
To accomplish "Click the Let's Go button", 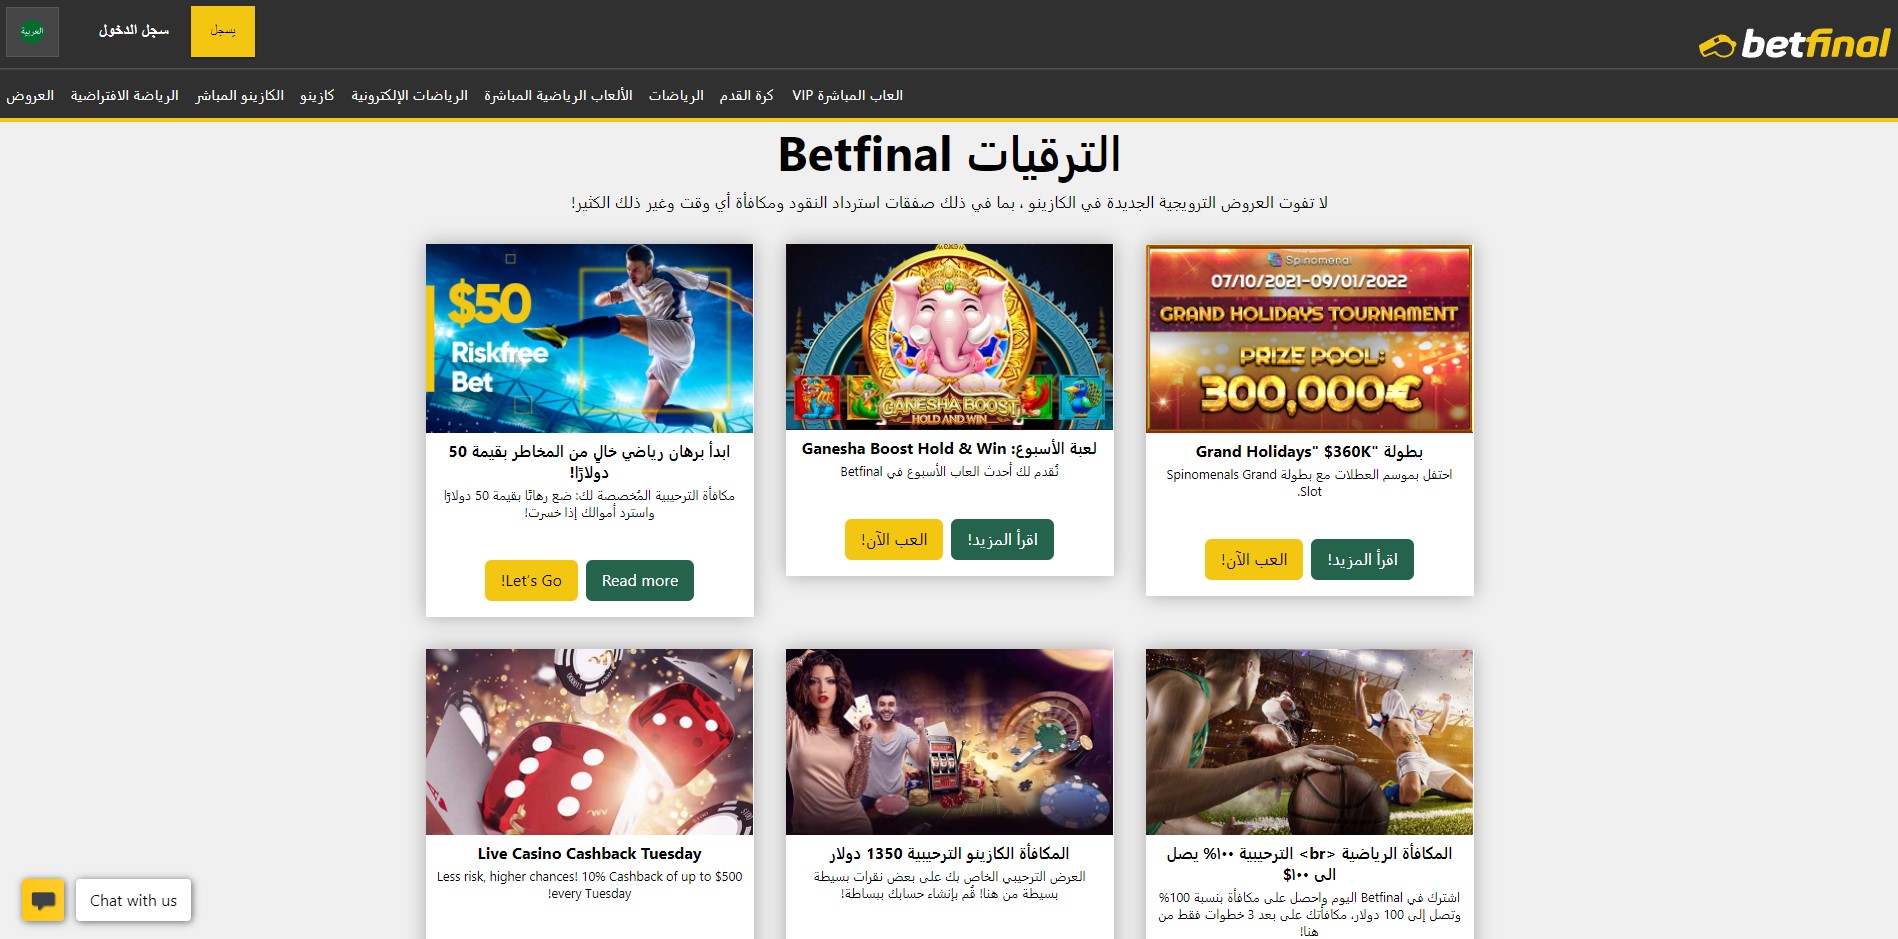I will (x=532, y=580).
